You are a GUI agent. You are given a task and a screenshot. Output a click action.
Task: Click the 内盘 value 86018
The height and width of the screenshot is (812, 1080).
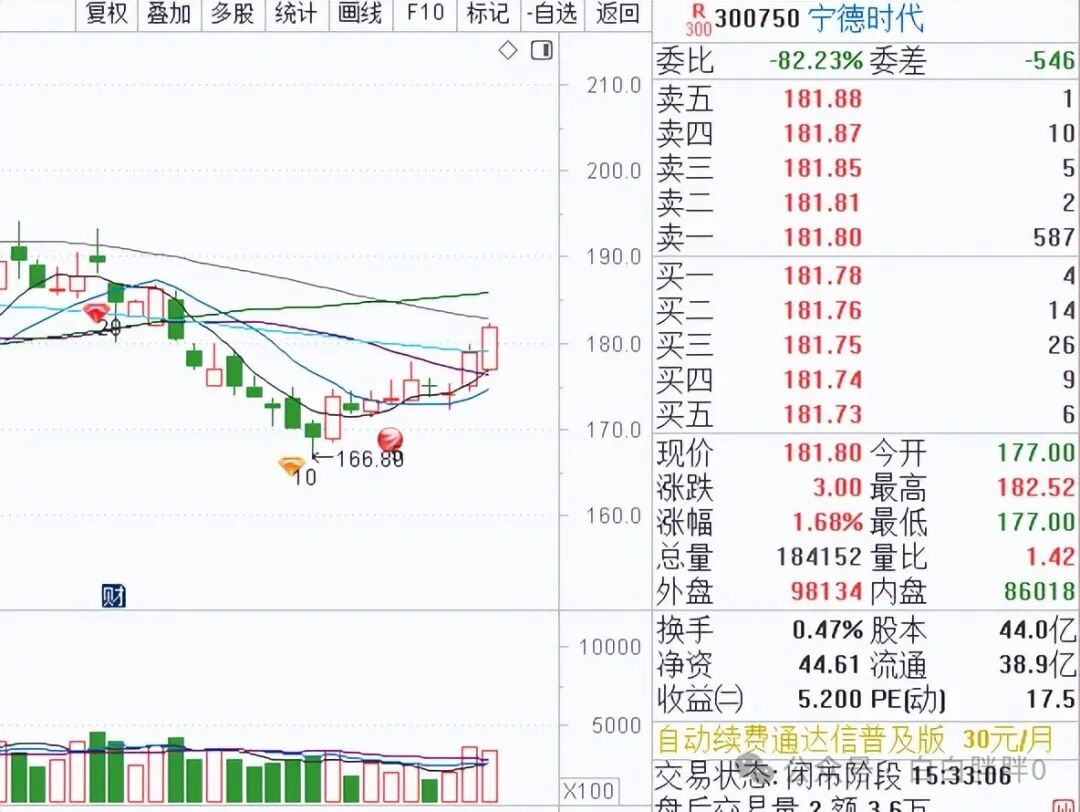[1039, 592]
